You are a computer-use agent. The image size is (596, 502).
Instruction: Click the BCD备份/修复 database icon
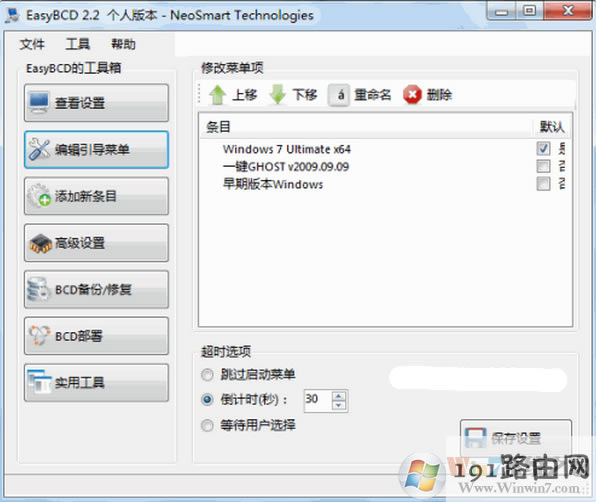coord(38,290)
